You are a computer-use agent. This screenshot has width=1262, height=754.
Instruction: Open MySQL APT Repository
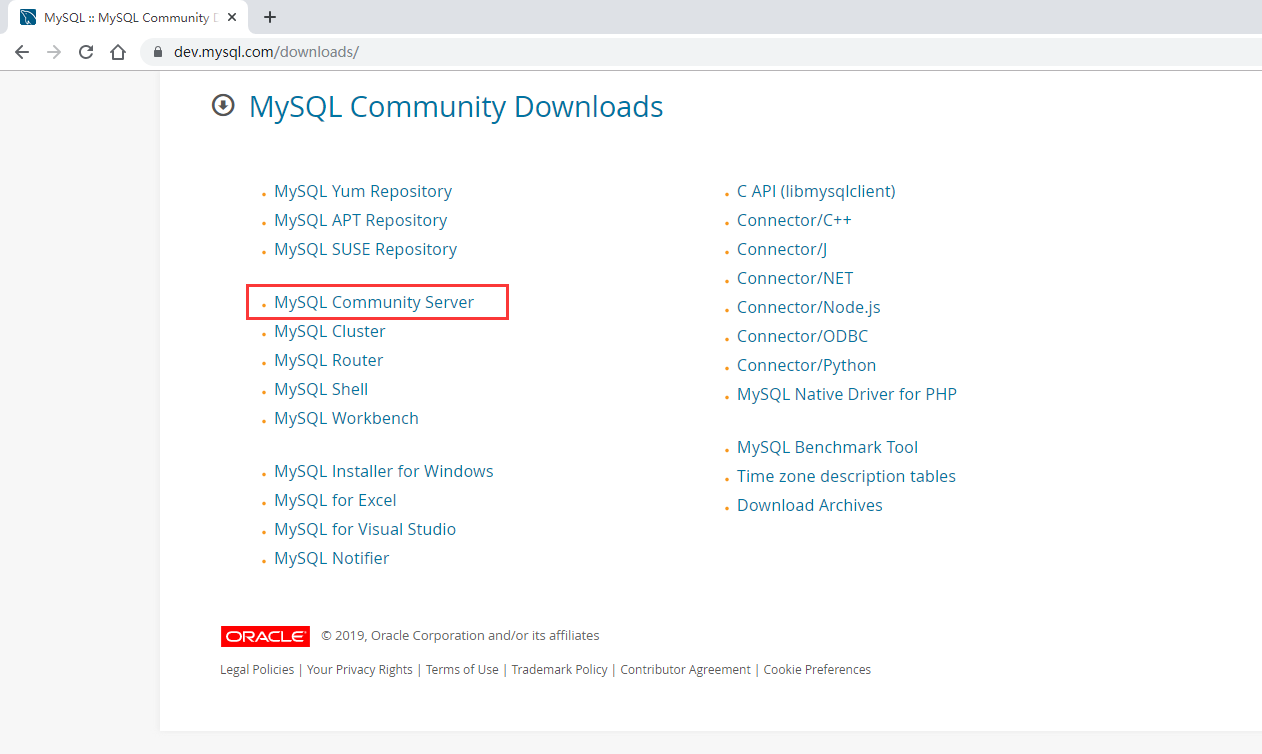pyautogui.click(x=361, y=220)
